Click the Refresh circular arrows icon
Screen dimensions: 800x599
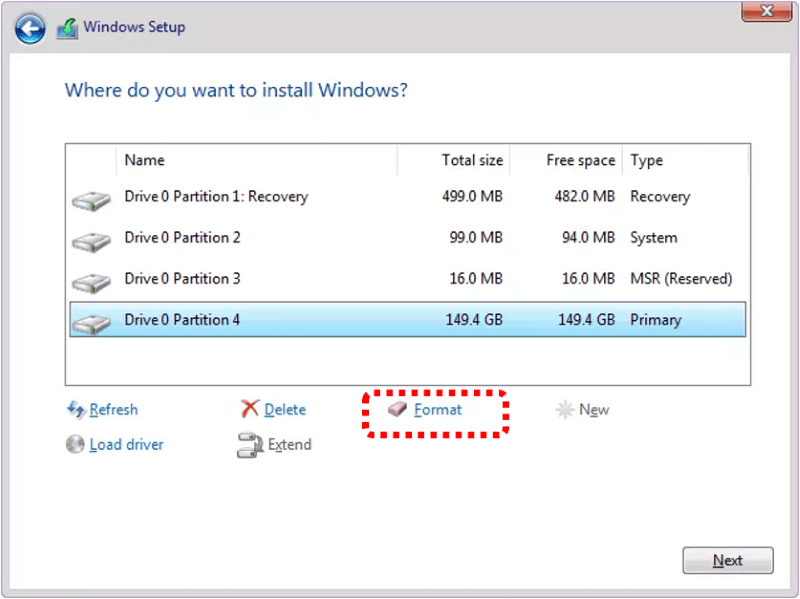(76, 409)
